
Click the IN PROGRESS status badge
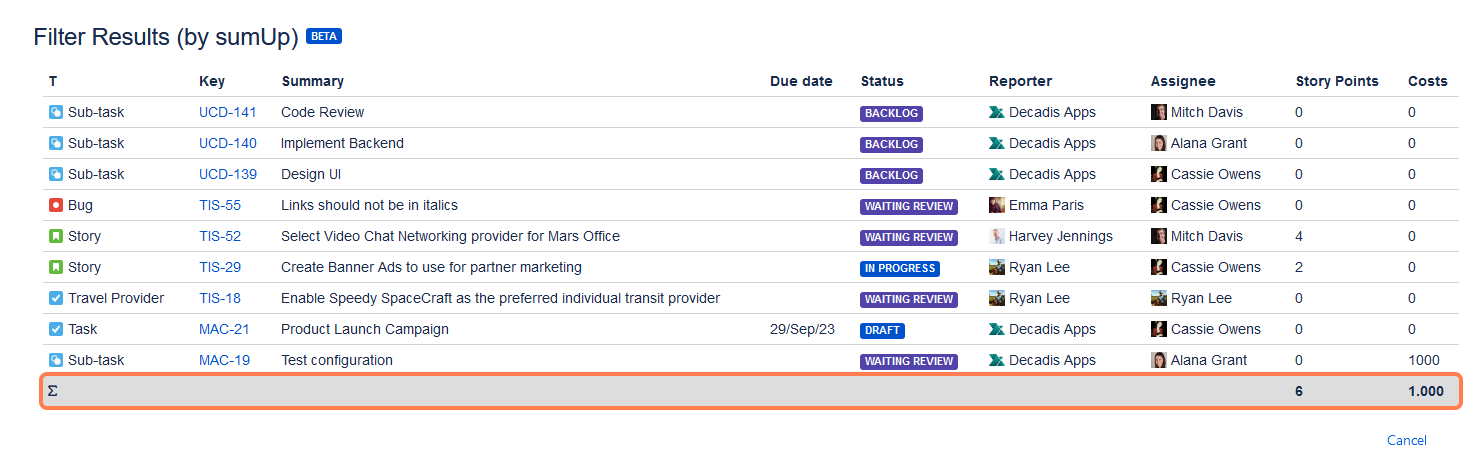click(900, 268)
